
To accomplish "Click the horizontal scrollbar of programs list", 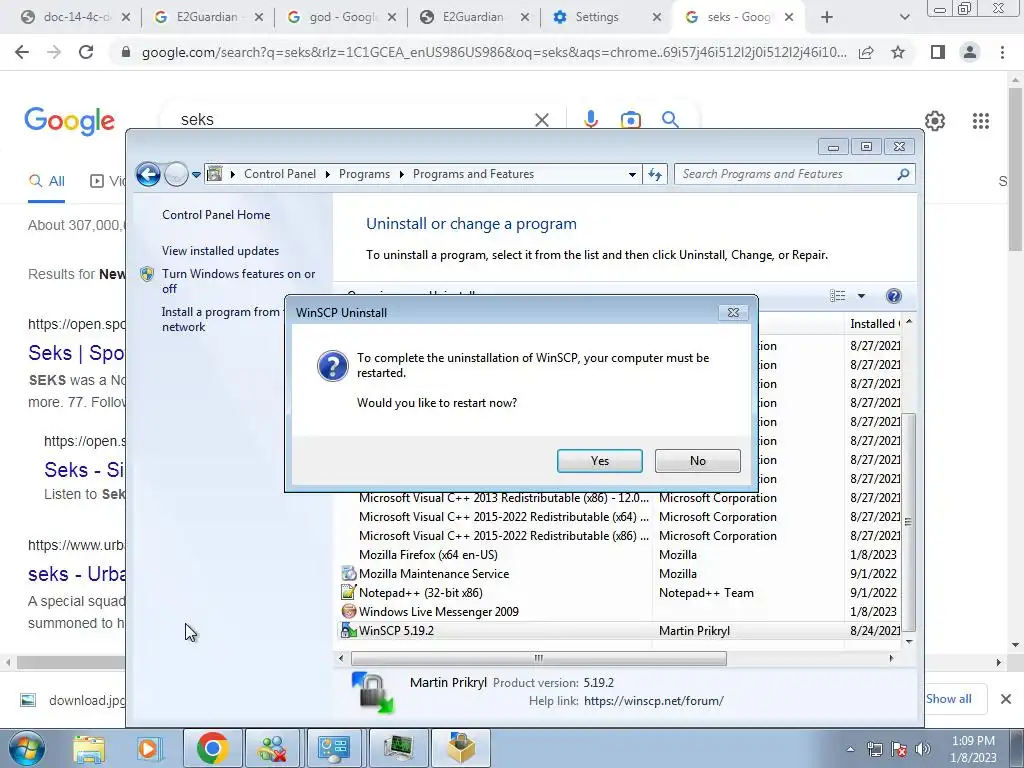I will point(539,658).
